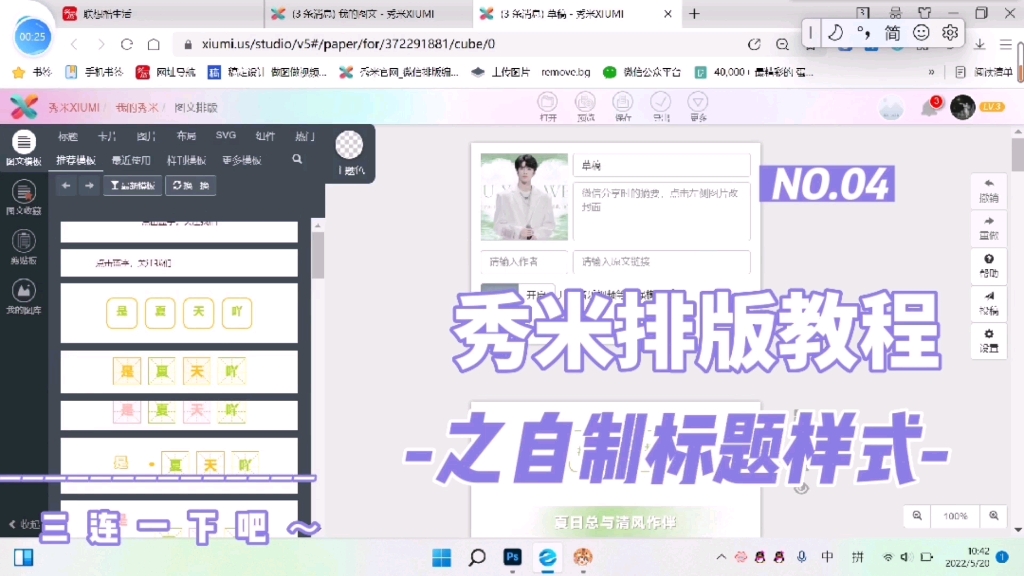Switch to the SVG template tab
This screenshot has width=1024, height=576.
[226, 136]
